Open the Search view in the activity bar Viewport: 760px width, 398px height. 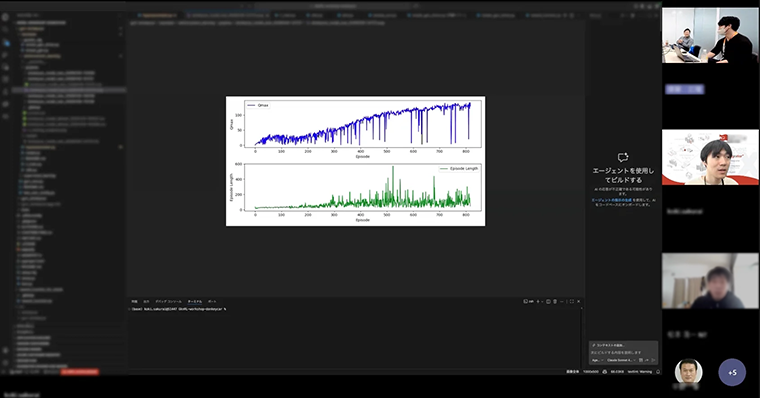(x=5, y=30)
